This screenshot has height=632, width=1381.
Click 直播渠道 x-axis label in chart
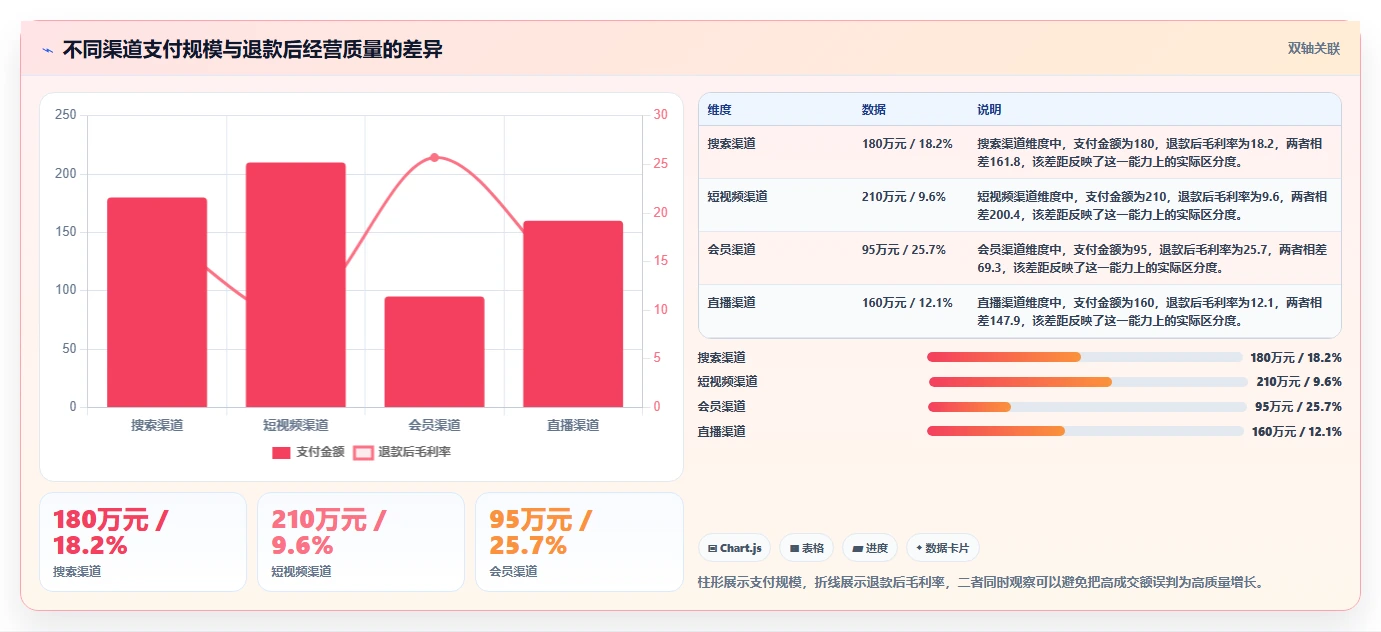tap(573, 425)
